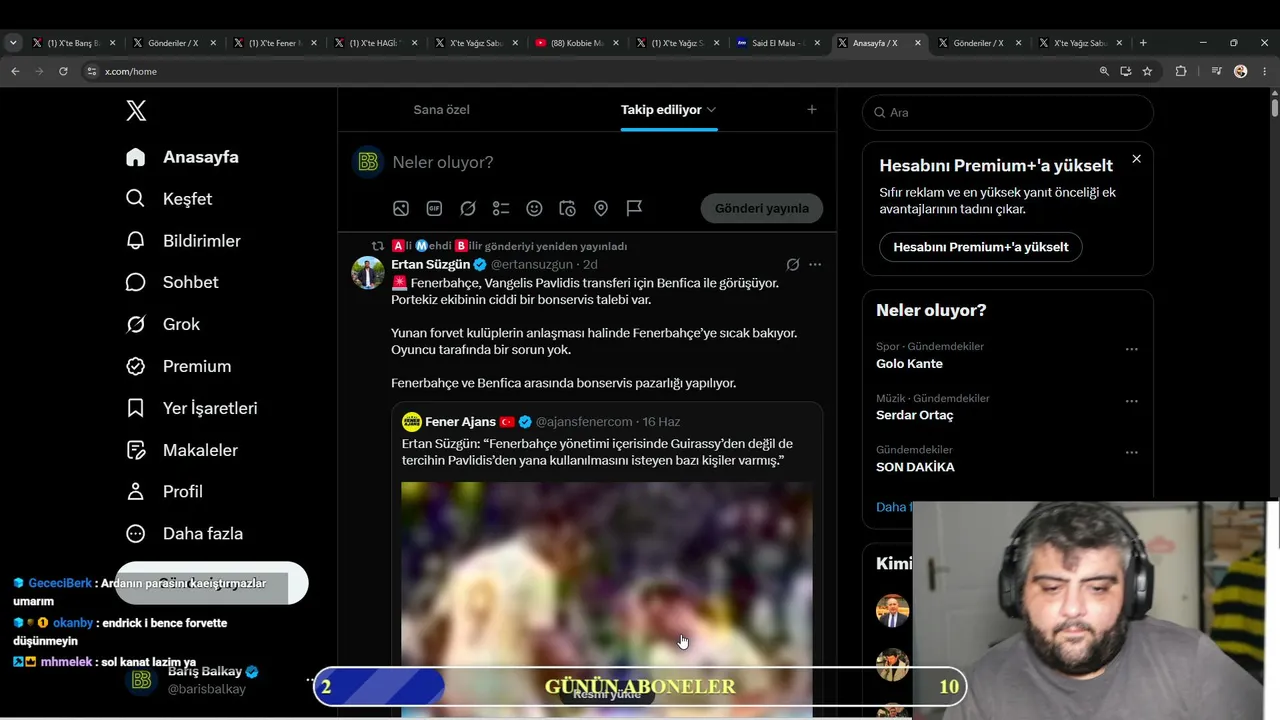Screen dimensions: 1280x720
Task: Add a poll to the new post
Action: (501, 208)
